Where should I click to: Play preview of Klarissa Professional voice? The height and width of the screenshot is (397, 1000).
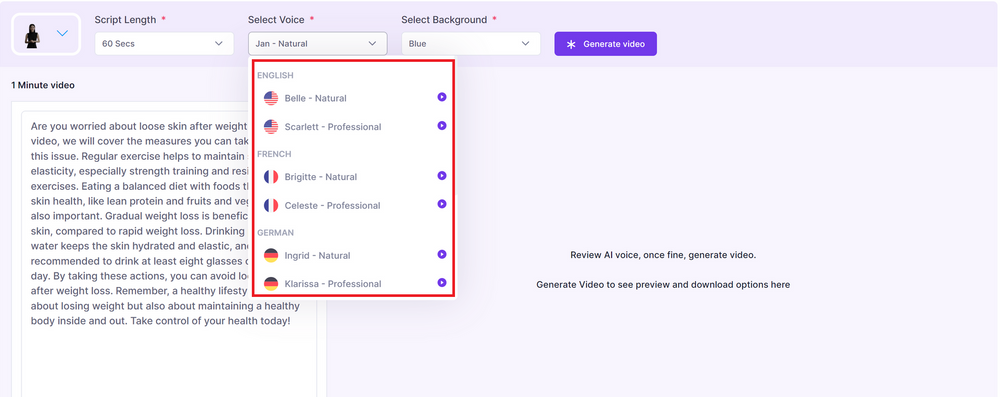coord(441,283)
